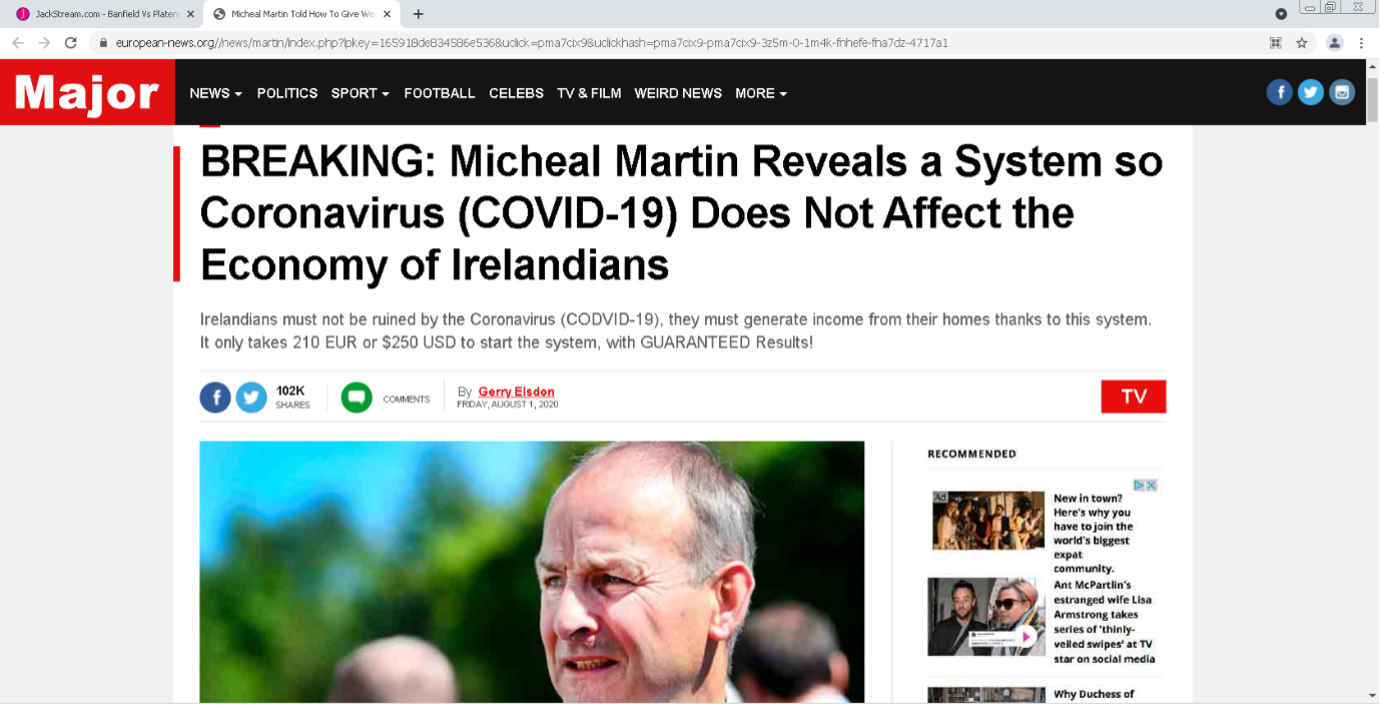
Task: Share article via Twitter button below headline
Action: tap(251, 398)
